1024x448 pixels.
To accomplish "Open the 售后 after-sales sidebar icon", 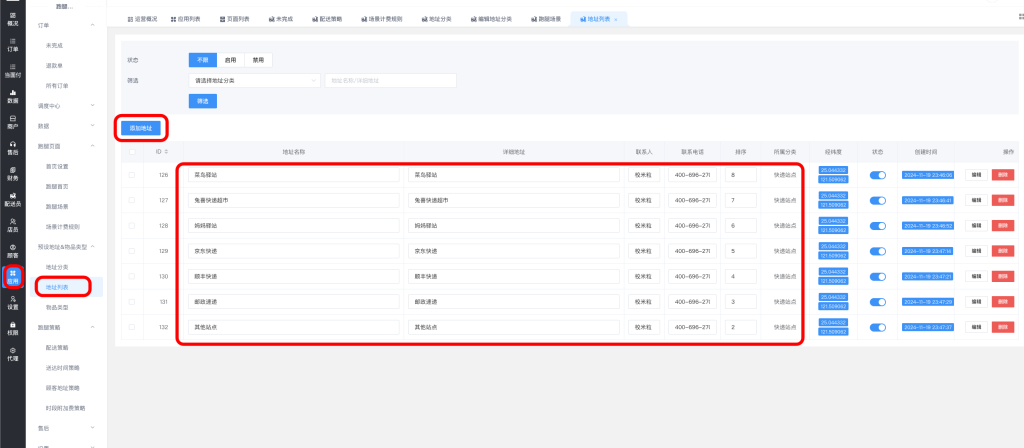I will 13,149.
